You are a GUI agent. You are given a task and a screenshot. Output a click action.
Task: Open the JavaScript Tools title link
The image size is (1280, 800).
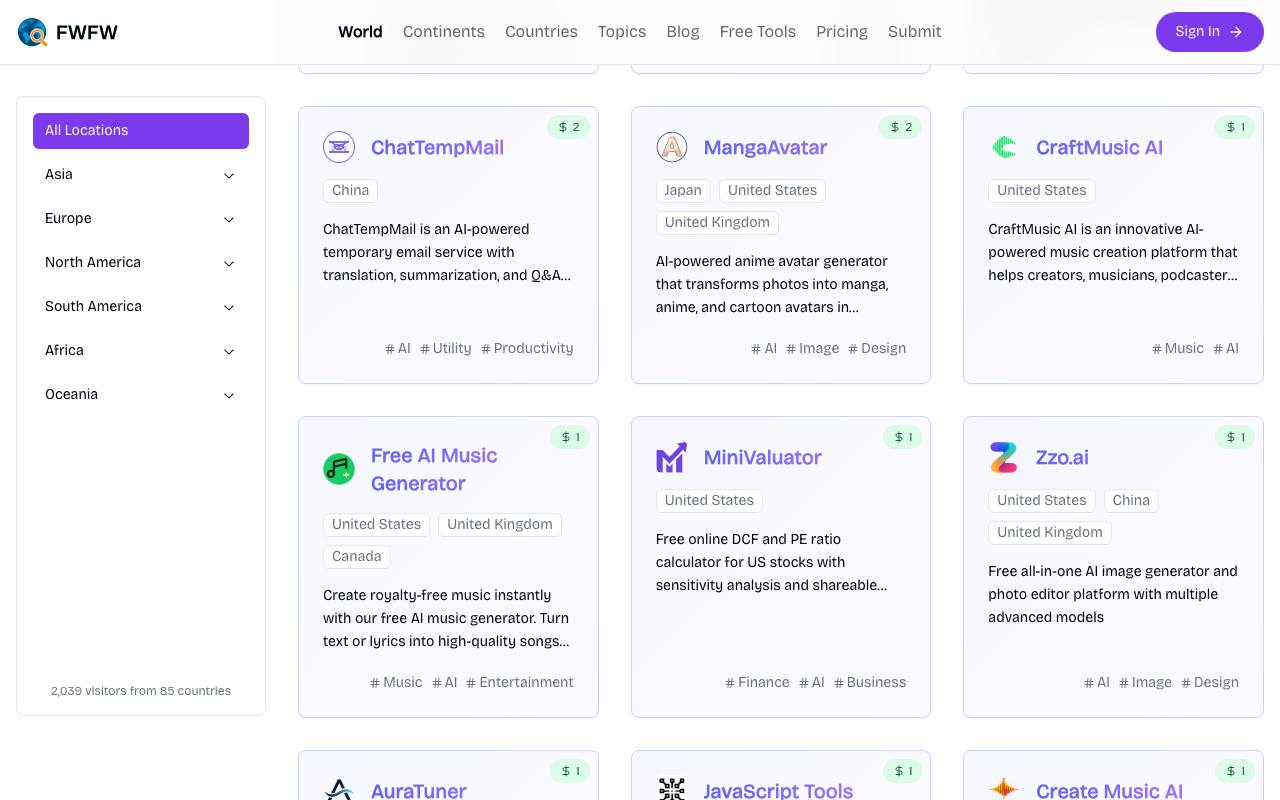coord(778,790)
